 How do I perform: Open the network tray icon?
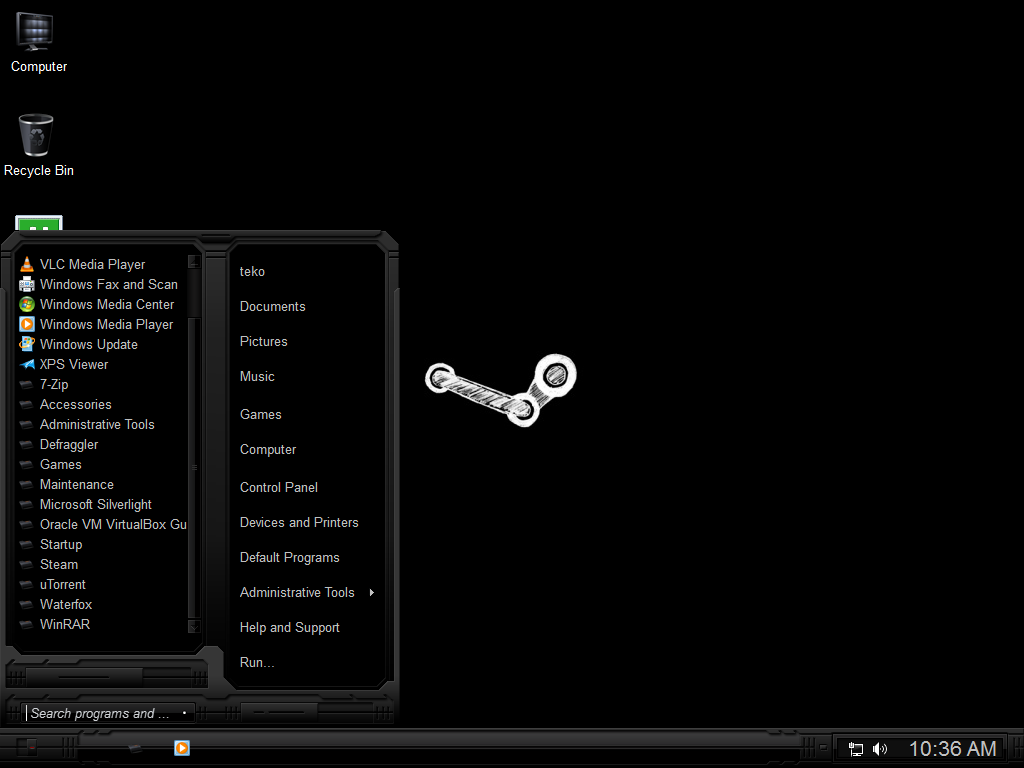tap(856, 749)
